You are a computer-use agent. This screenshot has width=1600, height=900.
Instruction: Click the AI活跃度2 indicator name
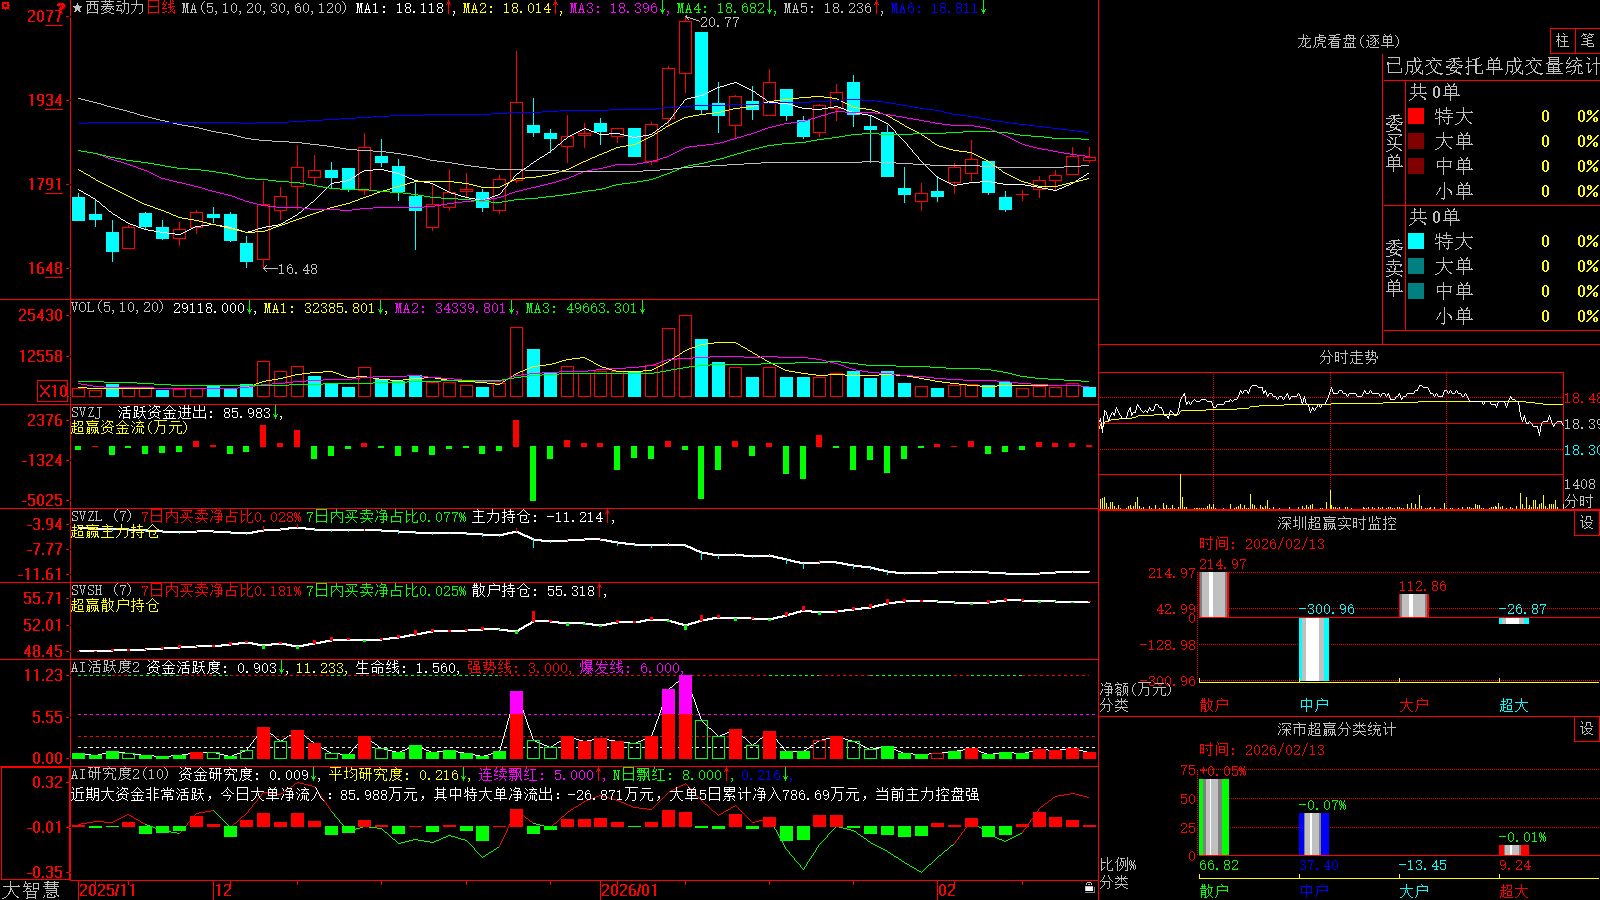106,668
